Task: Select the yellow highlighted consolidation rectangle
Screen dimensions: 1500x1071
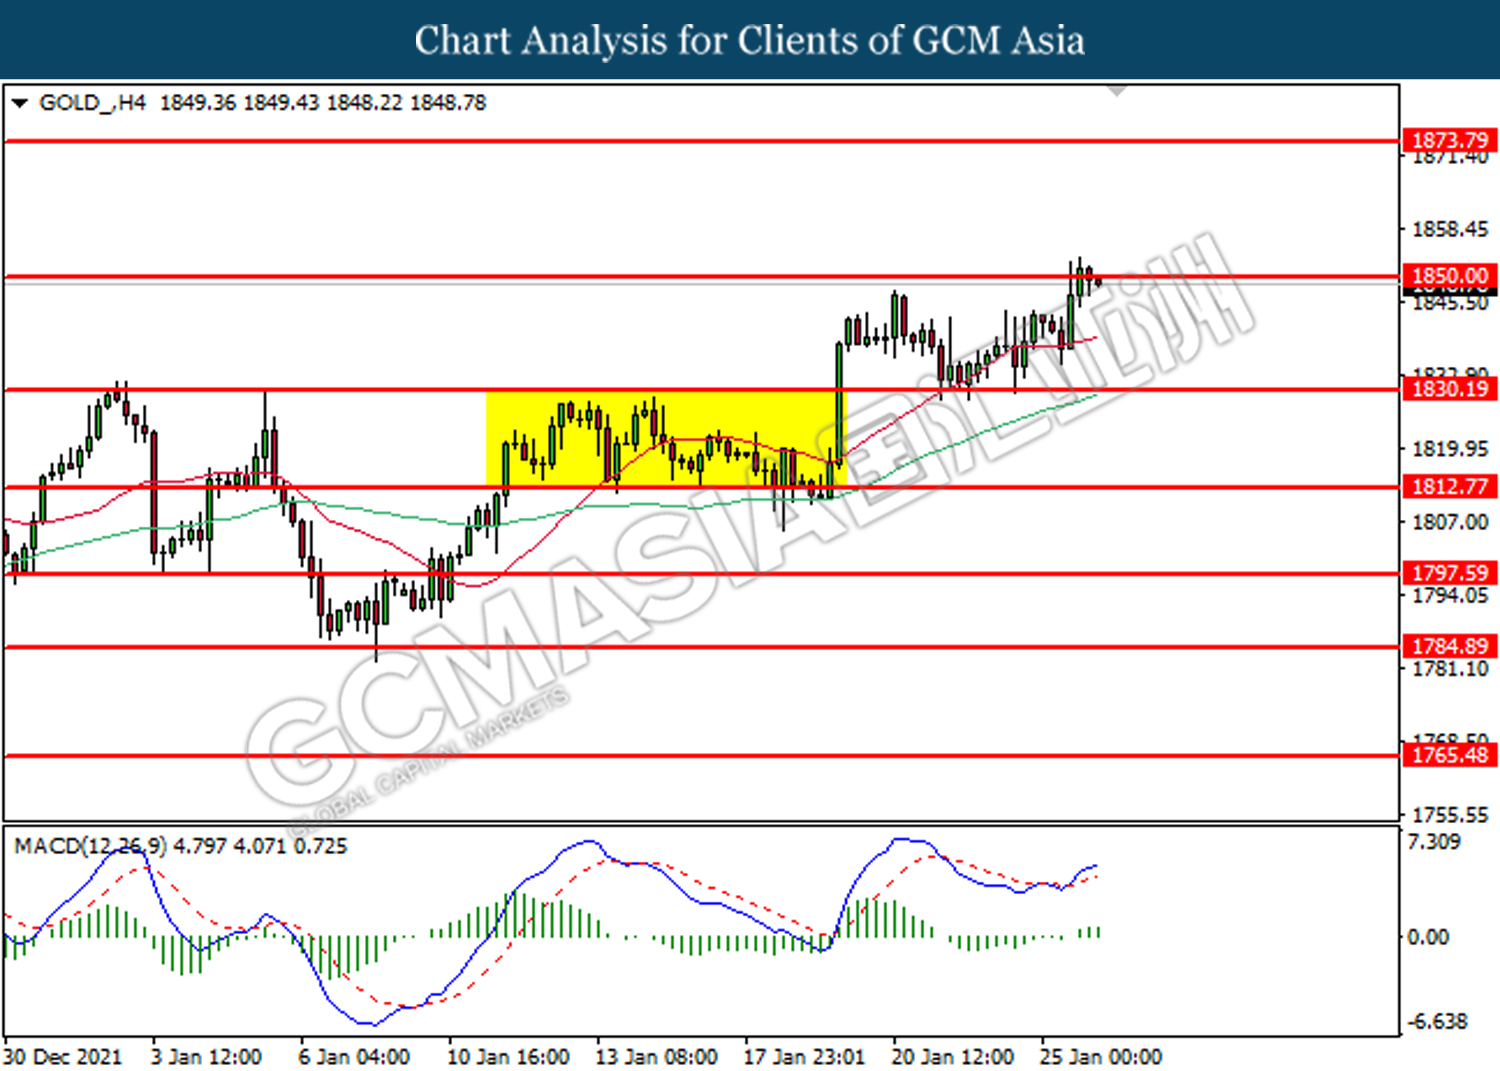Action: point(665,439)
